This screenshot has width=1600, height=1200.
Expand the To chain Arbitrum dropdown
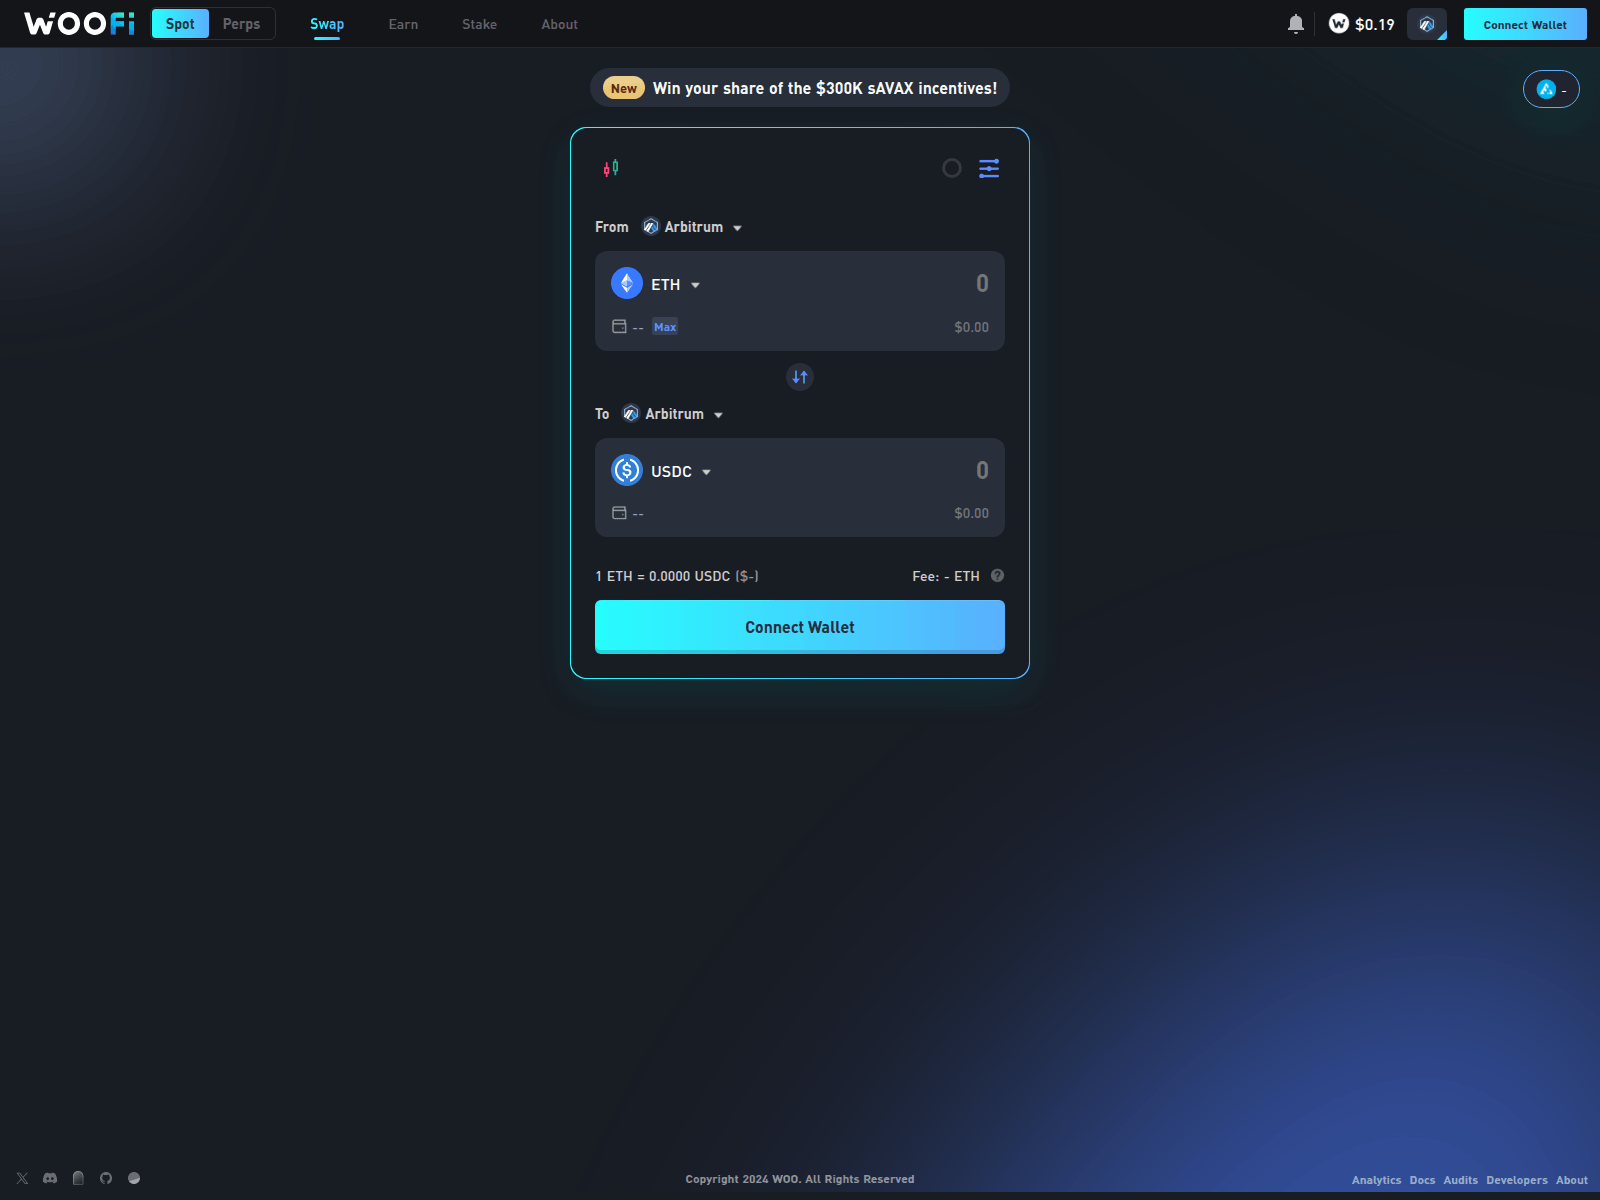click(673, 414)
